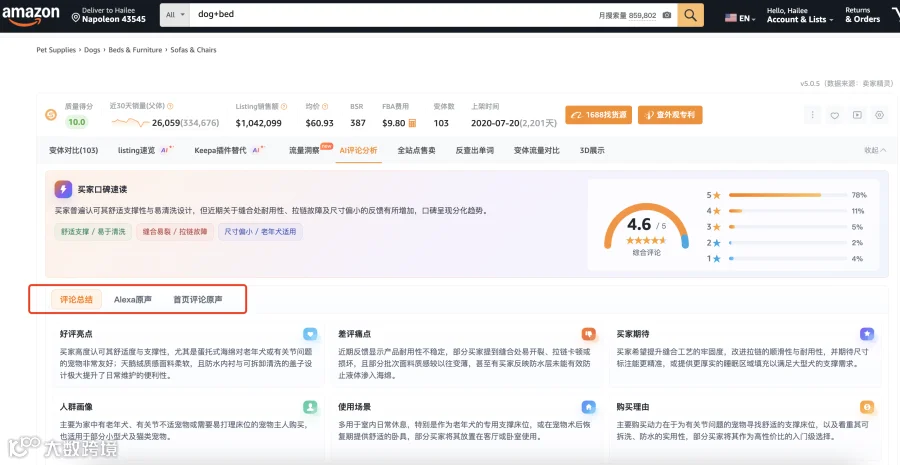Click the info icon beside 均价

coord(325,106)
